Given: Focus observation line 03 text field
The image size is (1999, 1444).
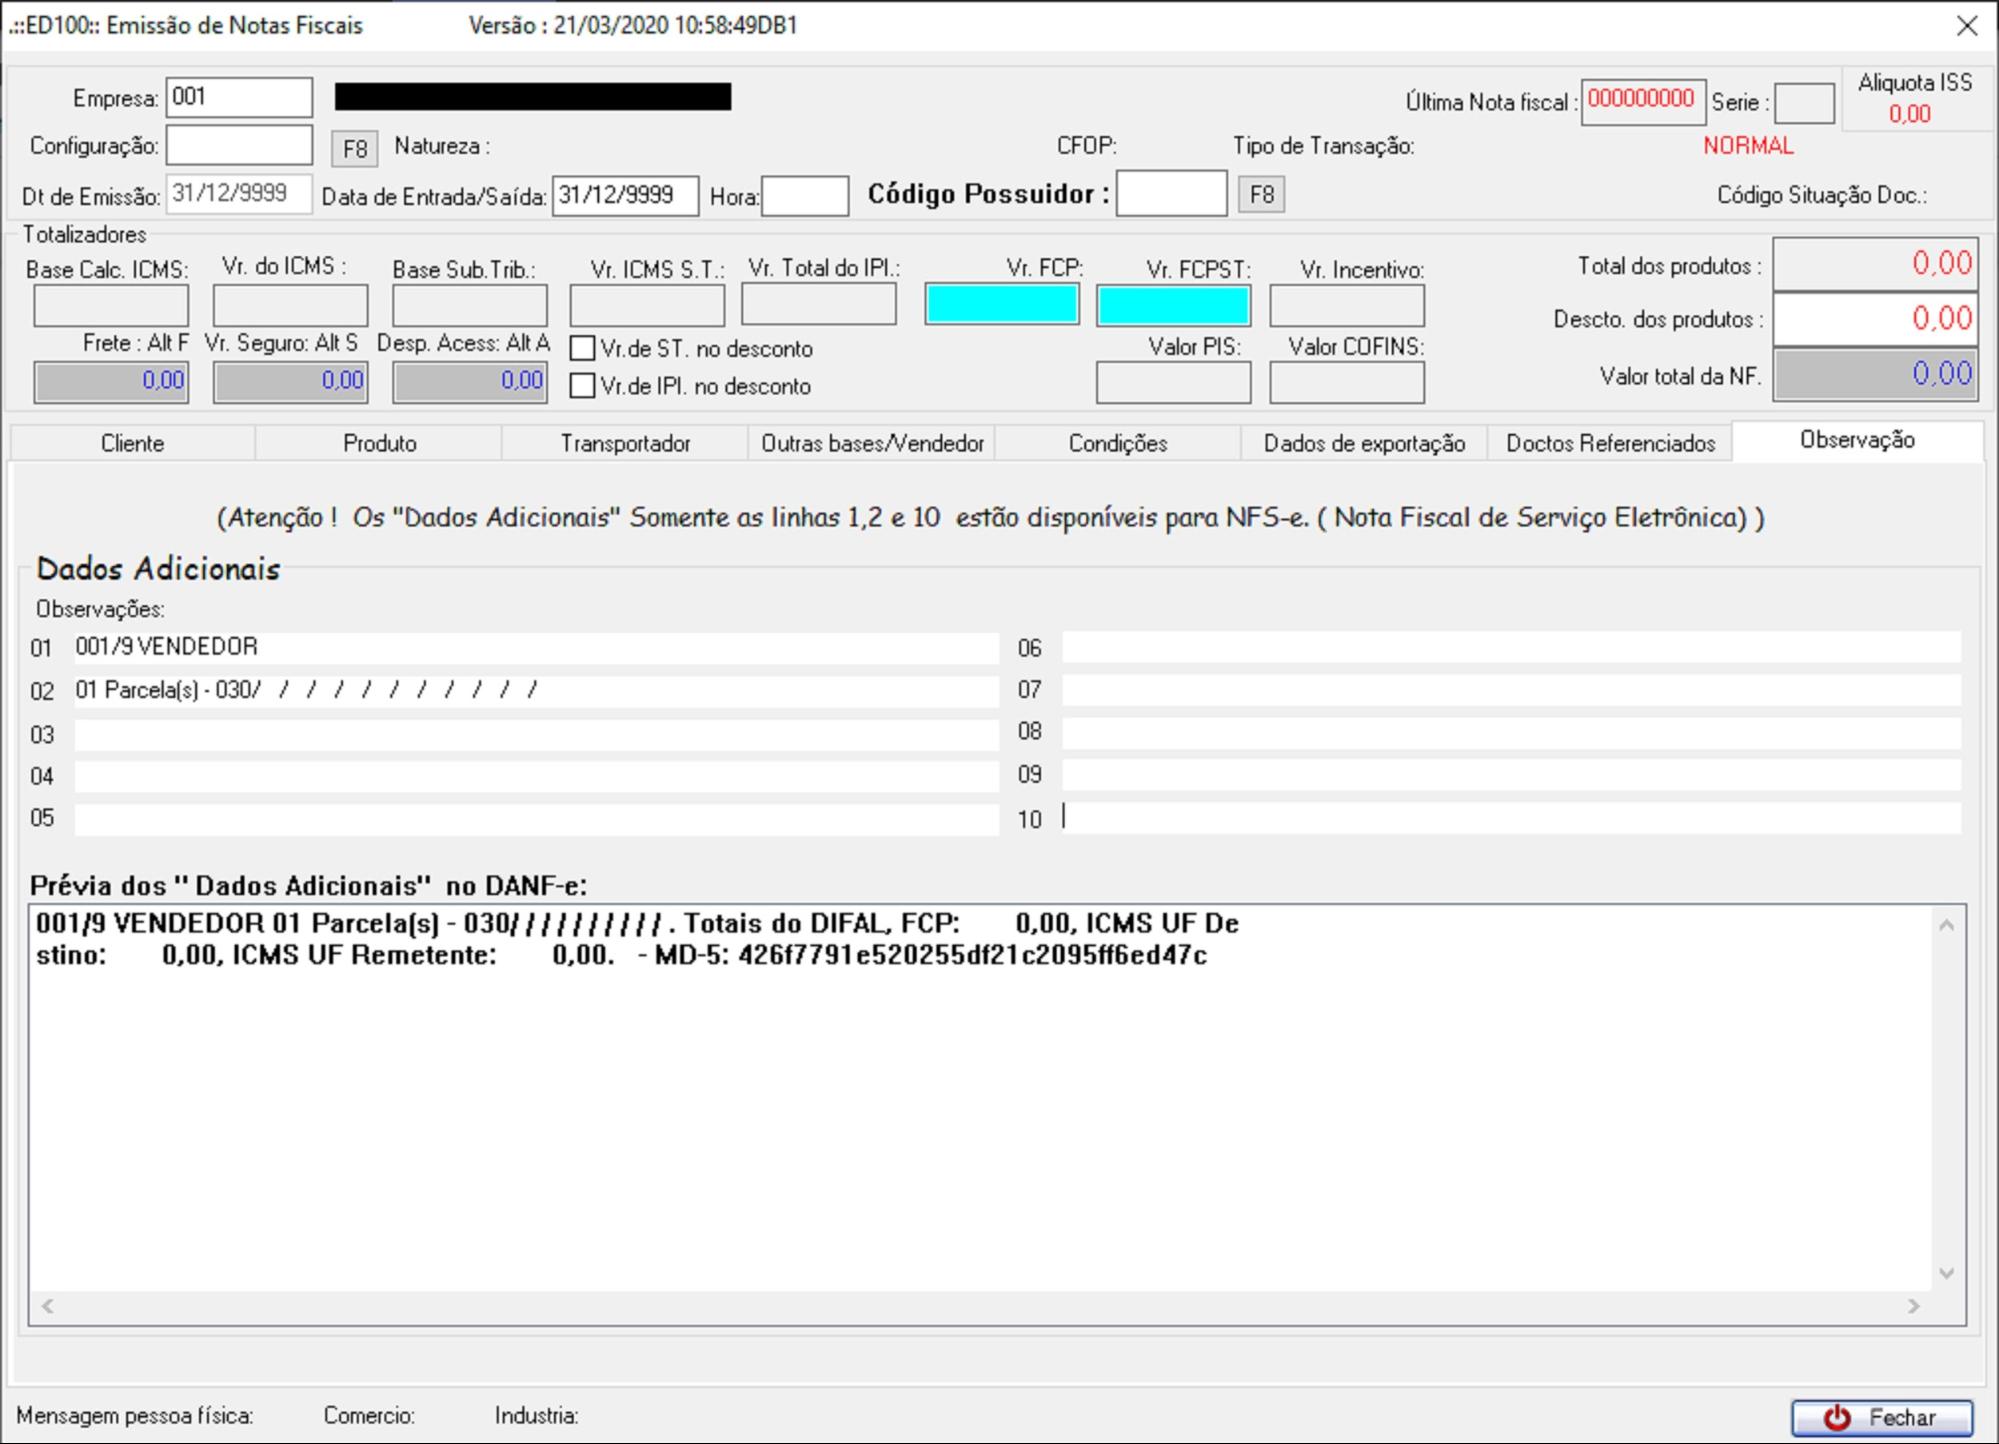Looking at the screenshot, I should pyautogui.click(x=536, y=735).
